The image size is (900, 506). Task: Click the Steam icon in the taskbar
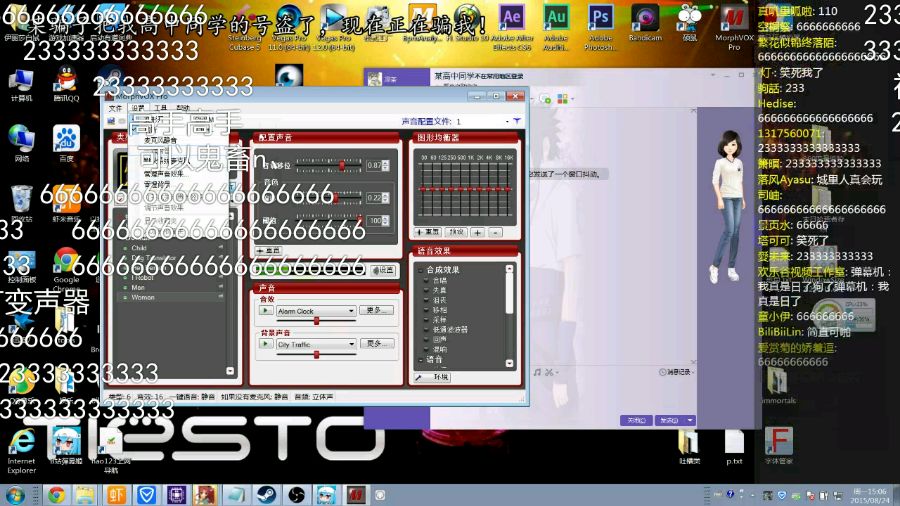(267, 494)
